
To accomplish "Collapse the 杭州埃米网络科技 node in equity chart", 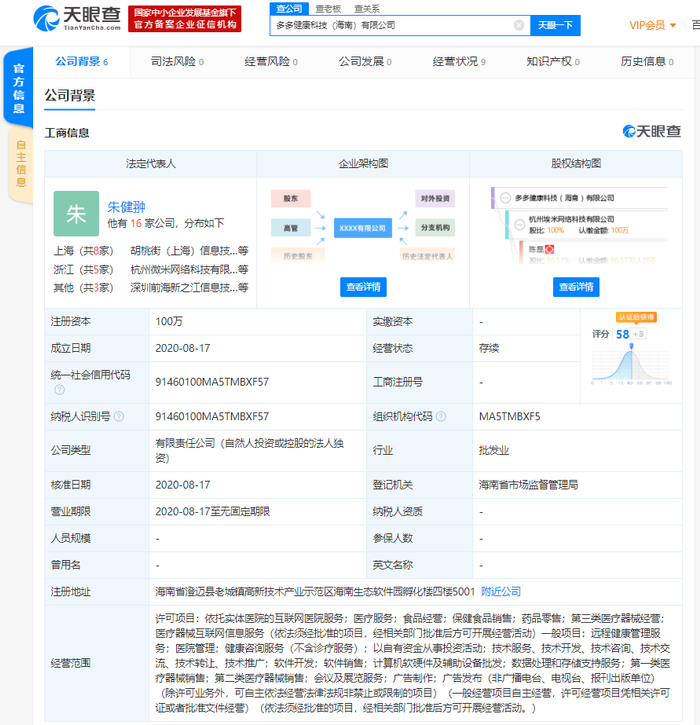I will [x=520, y=225].
